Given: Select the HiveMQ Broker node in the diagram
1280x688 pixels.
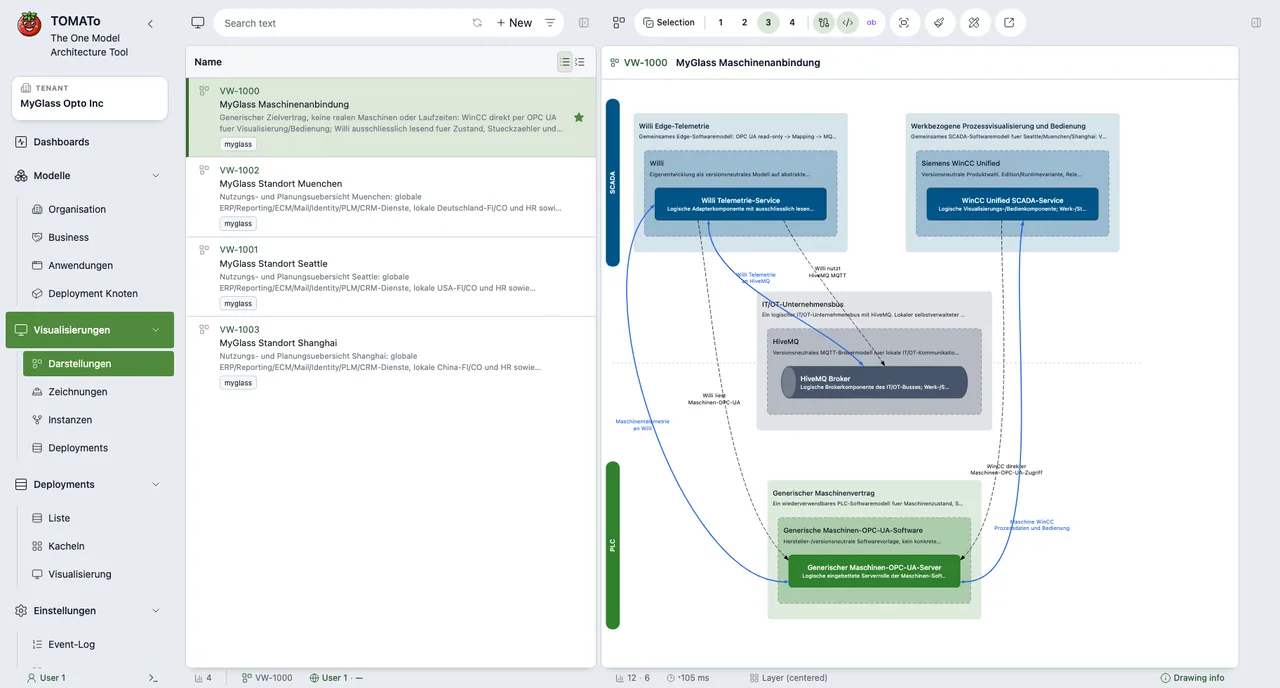Looking at the screenshot, I should (874, 382).
